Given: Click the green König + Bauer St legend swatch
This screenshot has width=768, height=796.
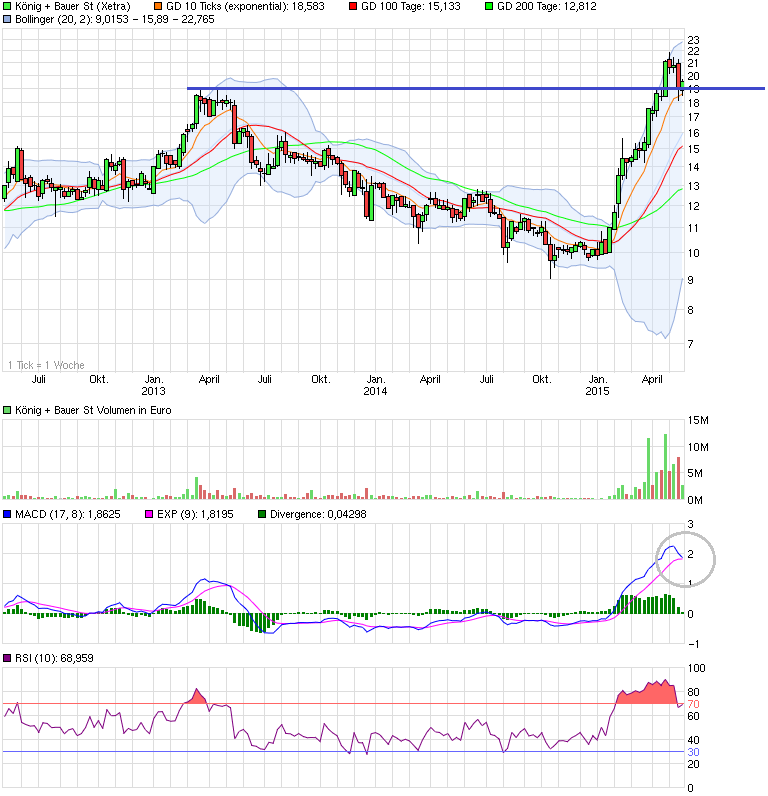Looking at the screenshot, I should [8, 6].
